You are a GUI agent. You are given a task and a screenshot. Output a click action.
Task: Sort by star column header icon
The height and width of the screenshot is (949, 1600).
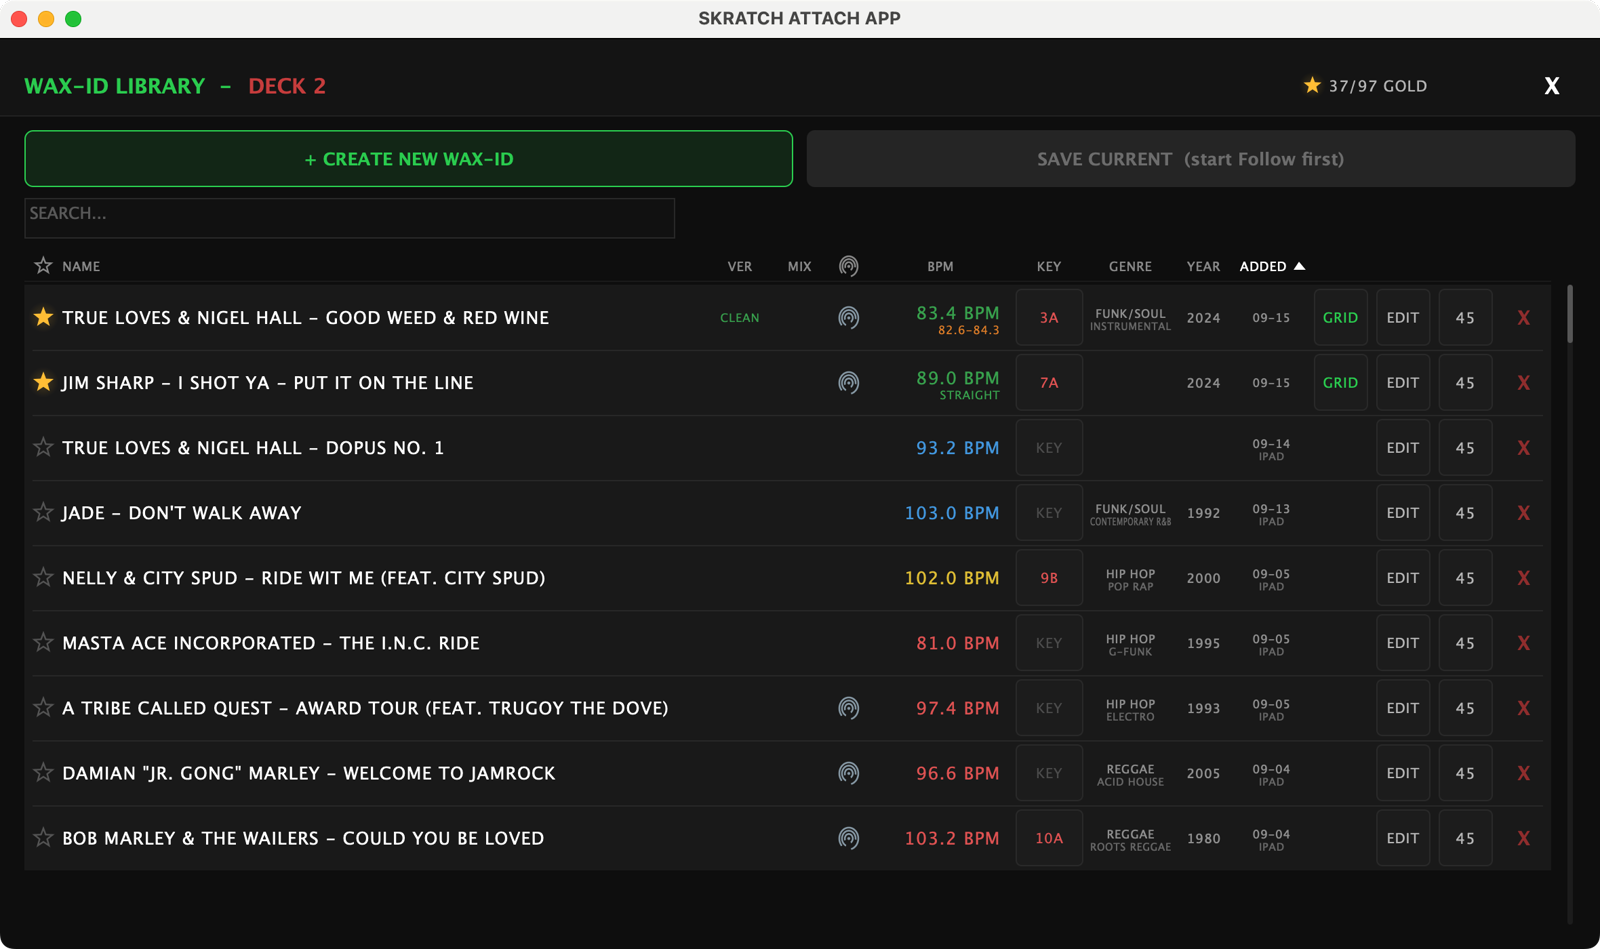43,265
